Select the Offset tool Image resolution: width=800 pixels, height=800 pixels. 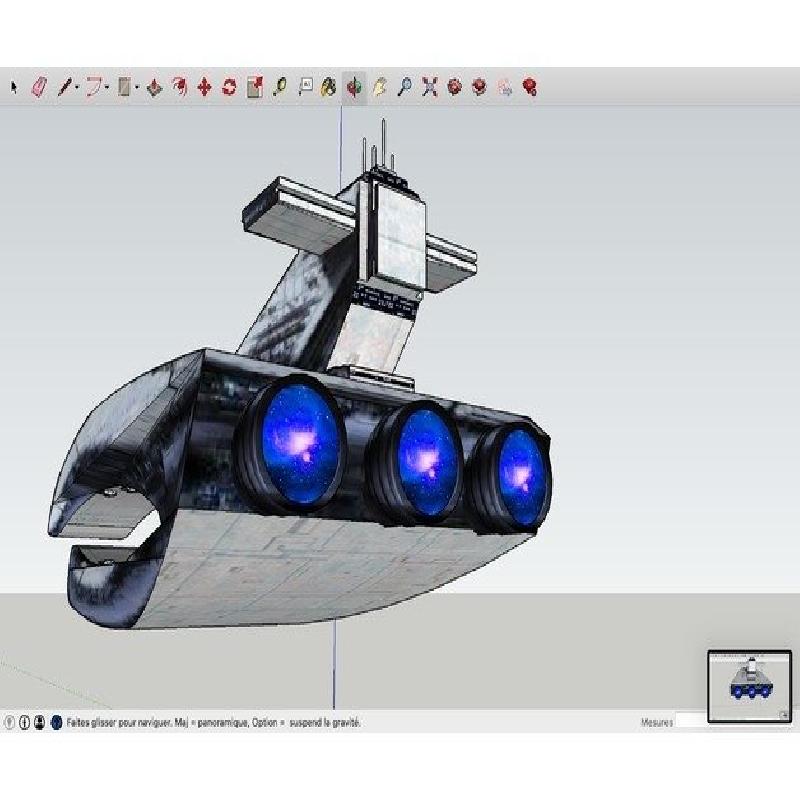pyautogui.click(x=180, y=87)
